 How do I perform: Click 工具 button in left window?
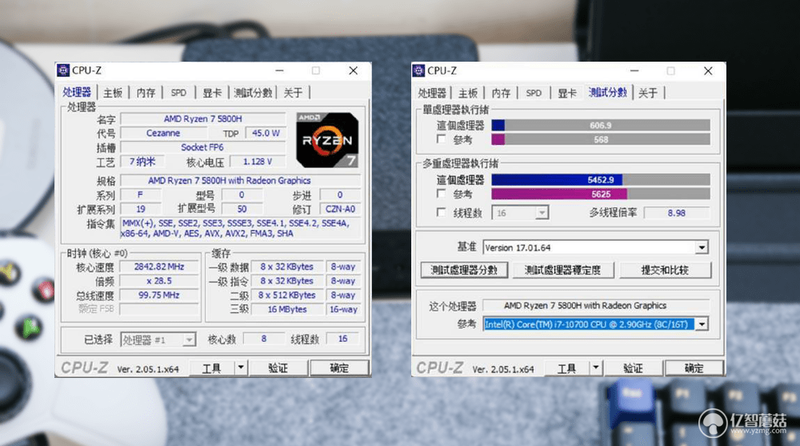click(x=212, y=368)
